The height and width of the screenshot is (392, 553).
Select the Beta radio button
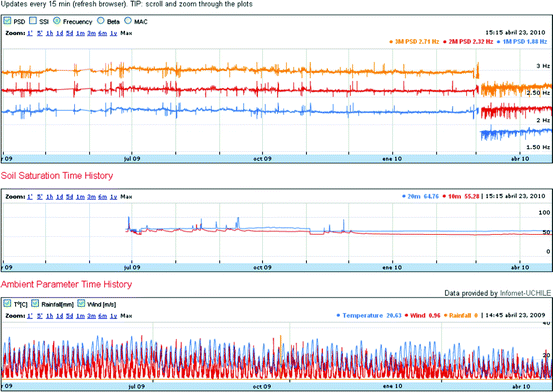(101, 21)
